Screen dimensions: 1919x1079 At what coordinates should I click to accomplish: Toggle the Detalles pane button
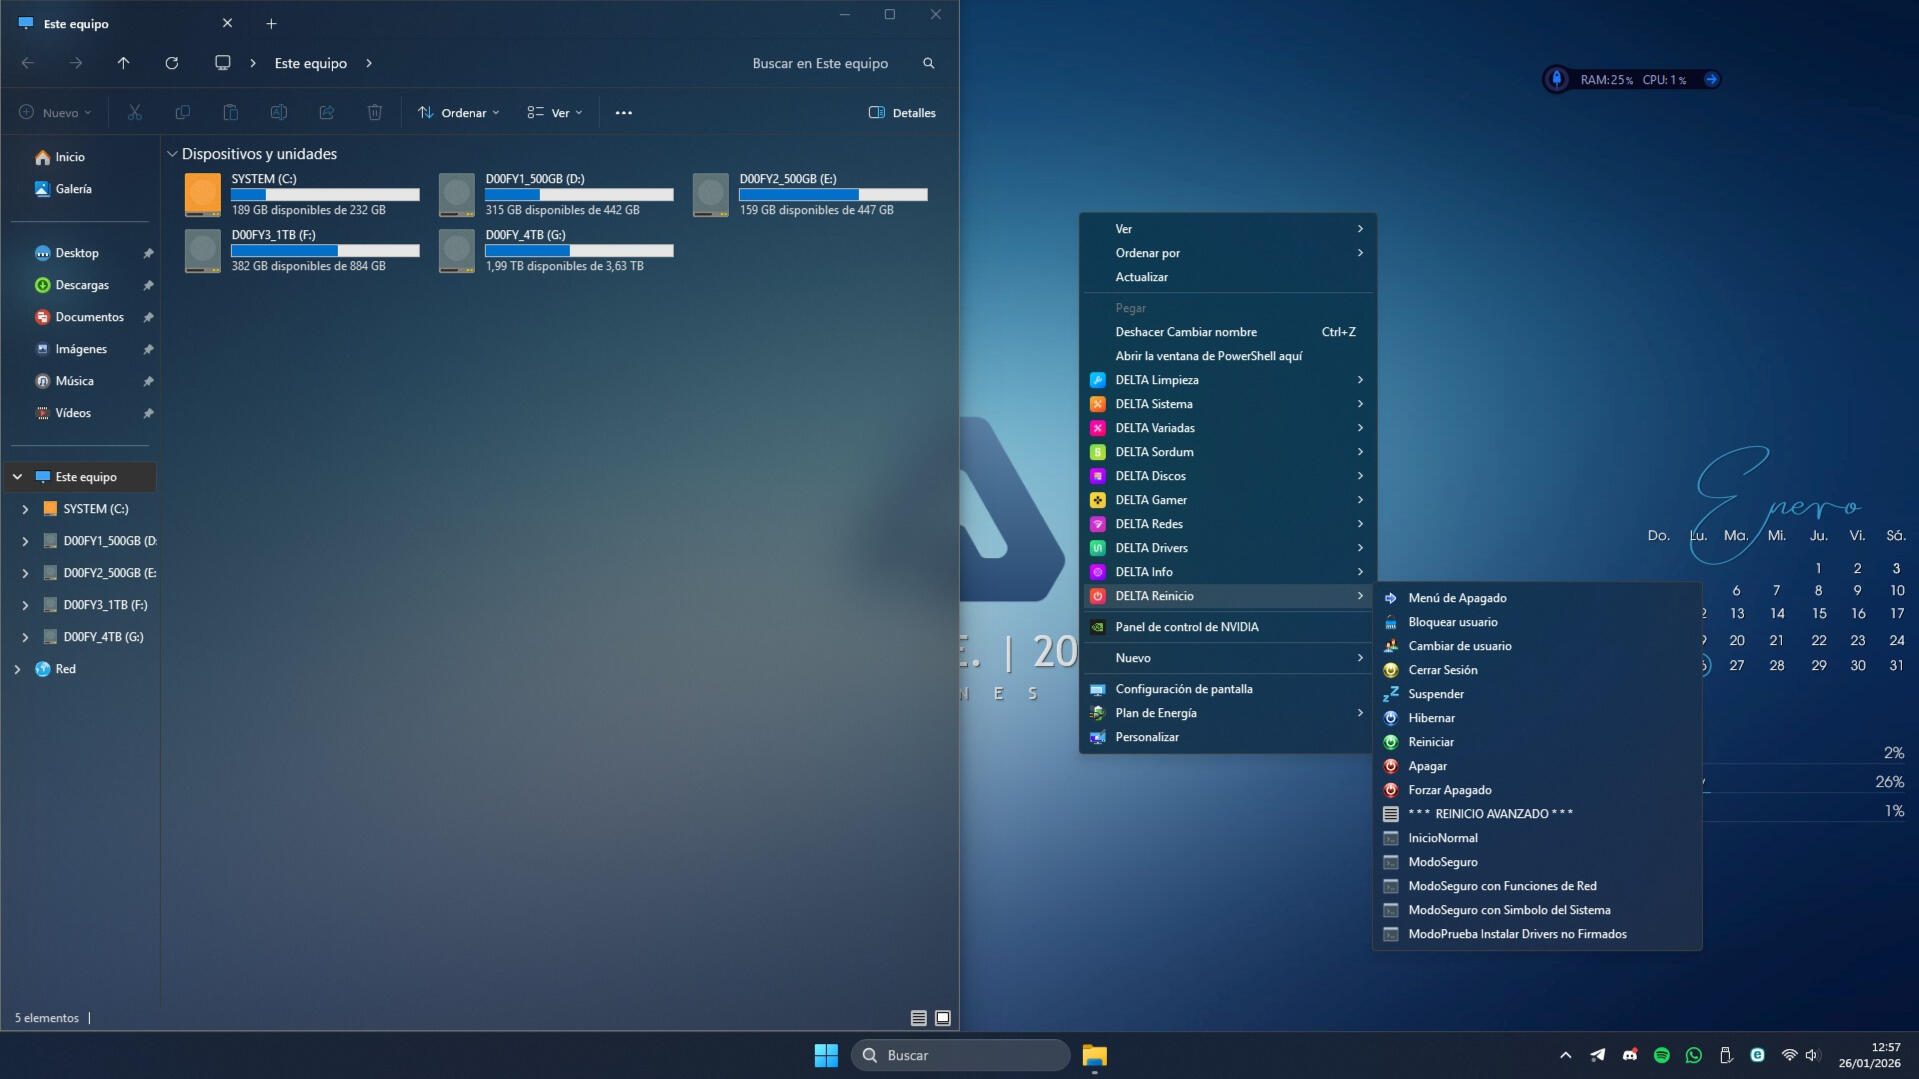pos(902,113)
